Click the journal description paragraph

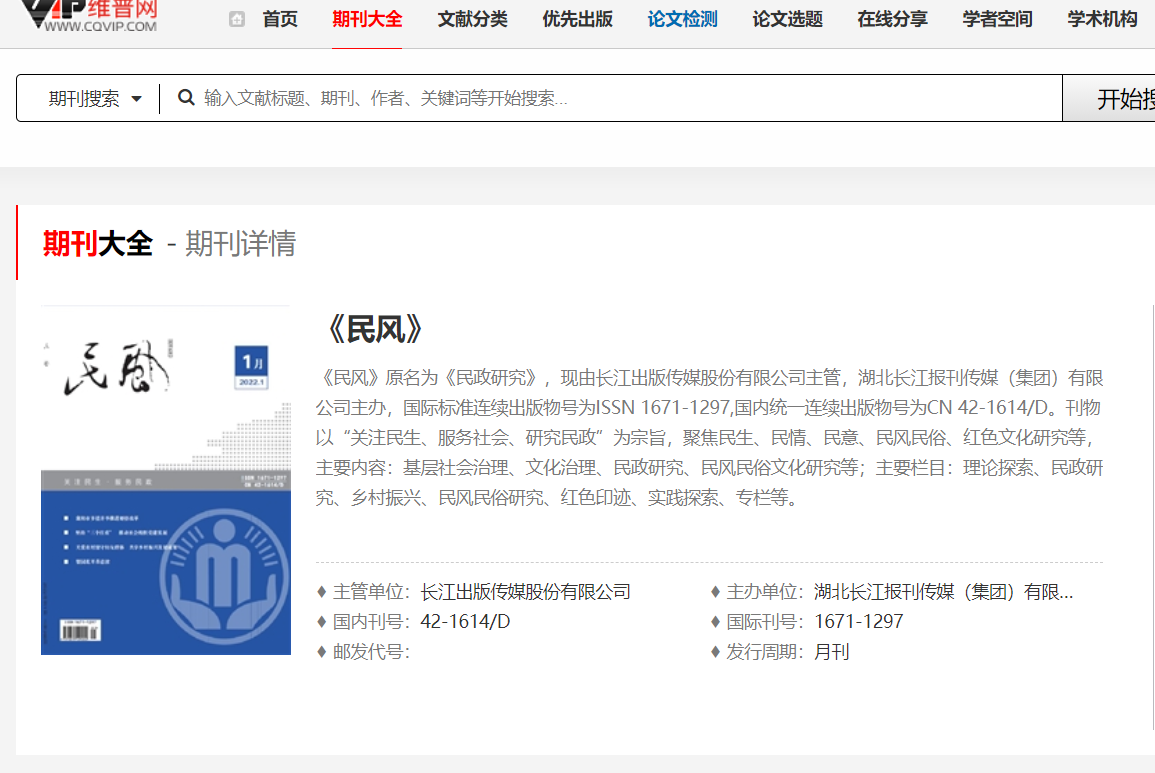709,438
